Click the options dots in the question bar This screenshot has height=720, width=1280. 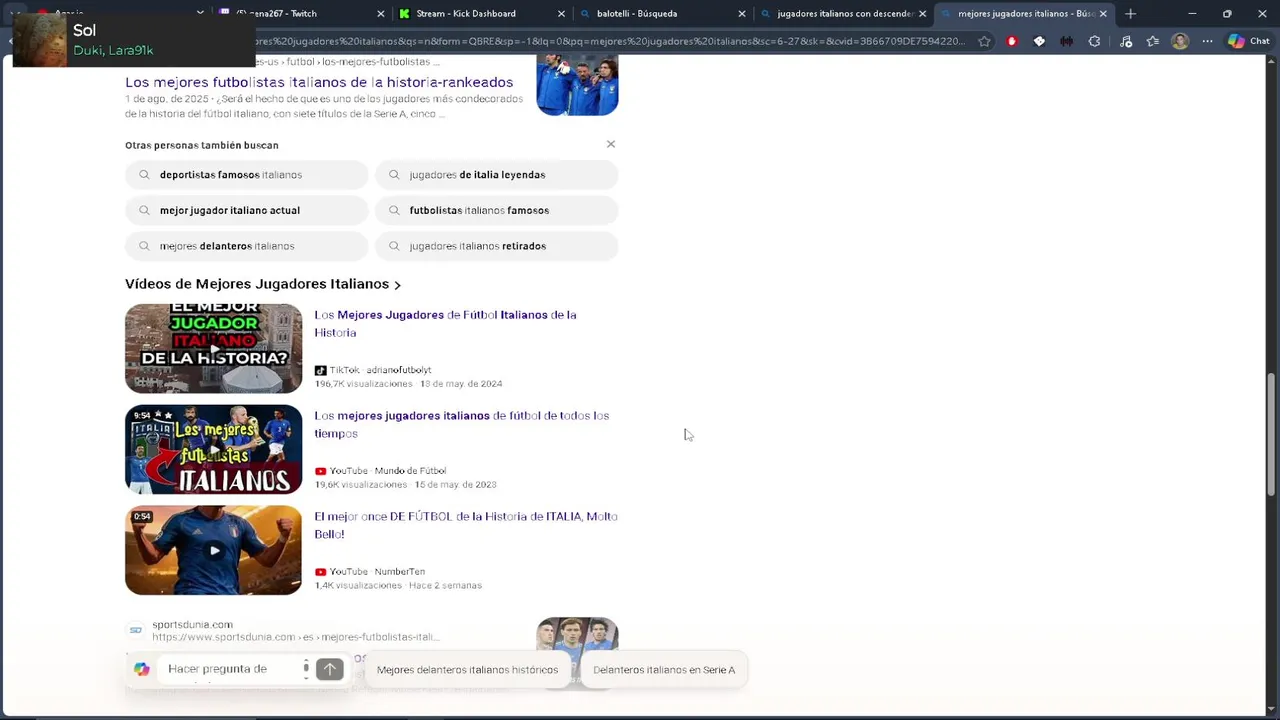pyautogui.click(x=306, y=668)
